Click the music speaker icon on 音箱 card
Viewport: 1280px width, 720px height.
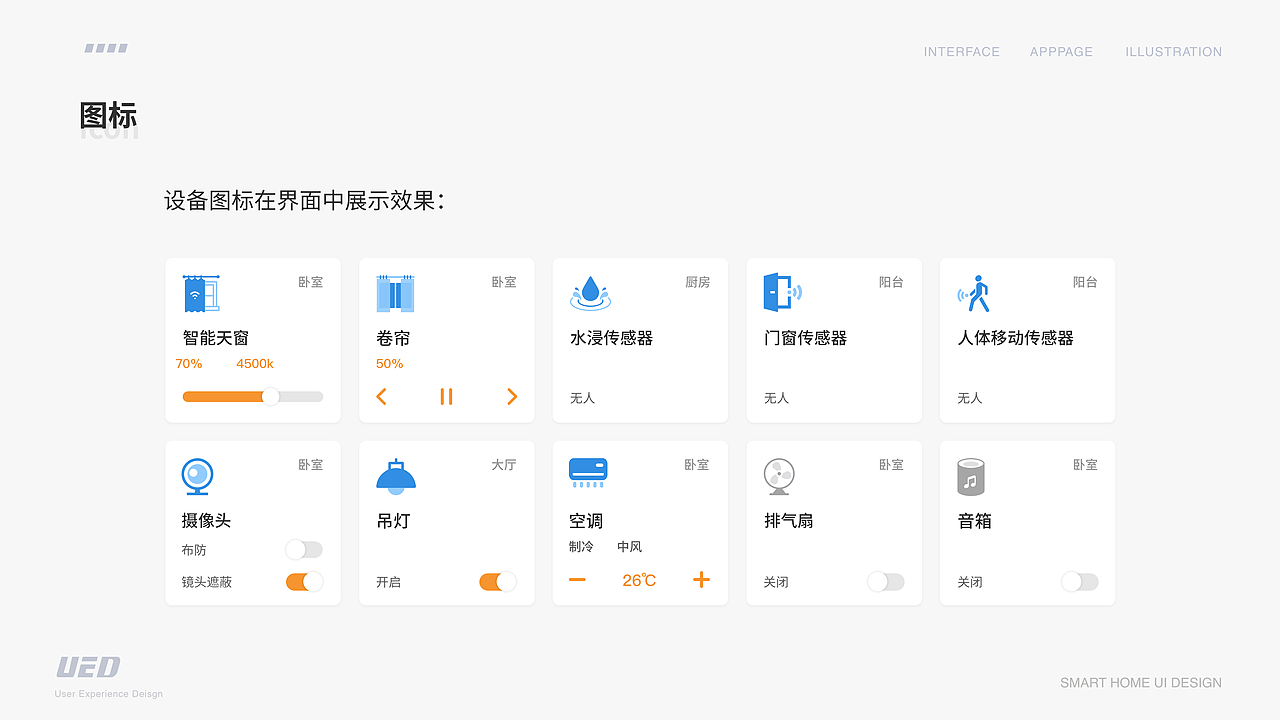[x=972, y=476]
